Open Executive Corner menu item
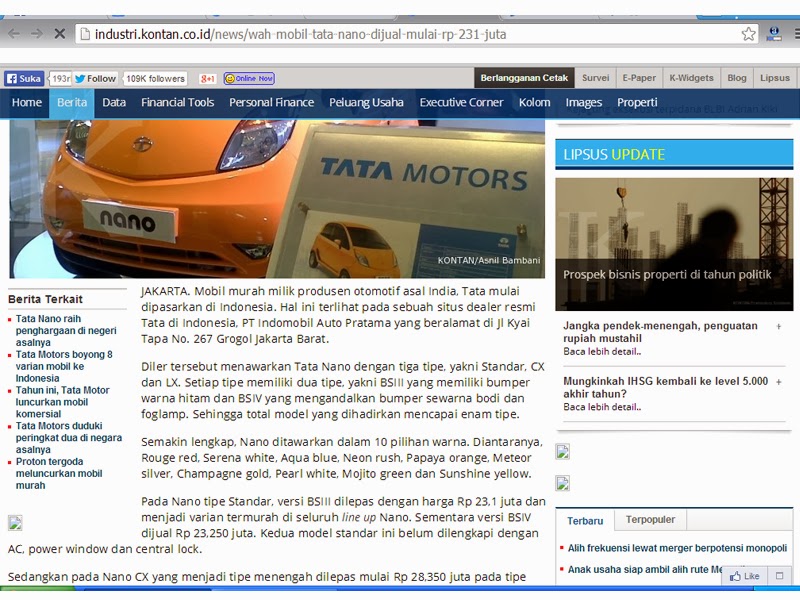 click(461, 103)
